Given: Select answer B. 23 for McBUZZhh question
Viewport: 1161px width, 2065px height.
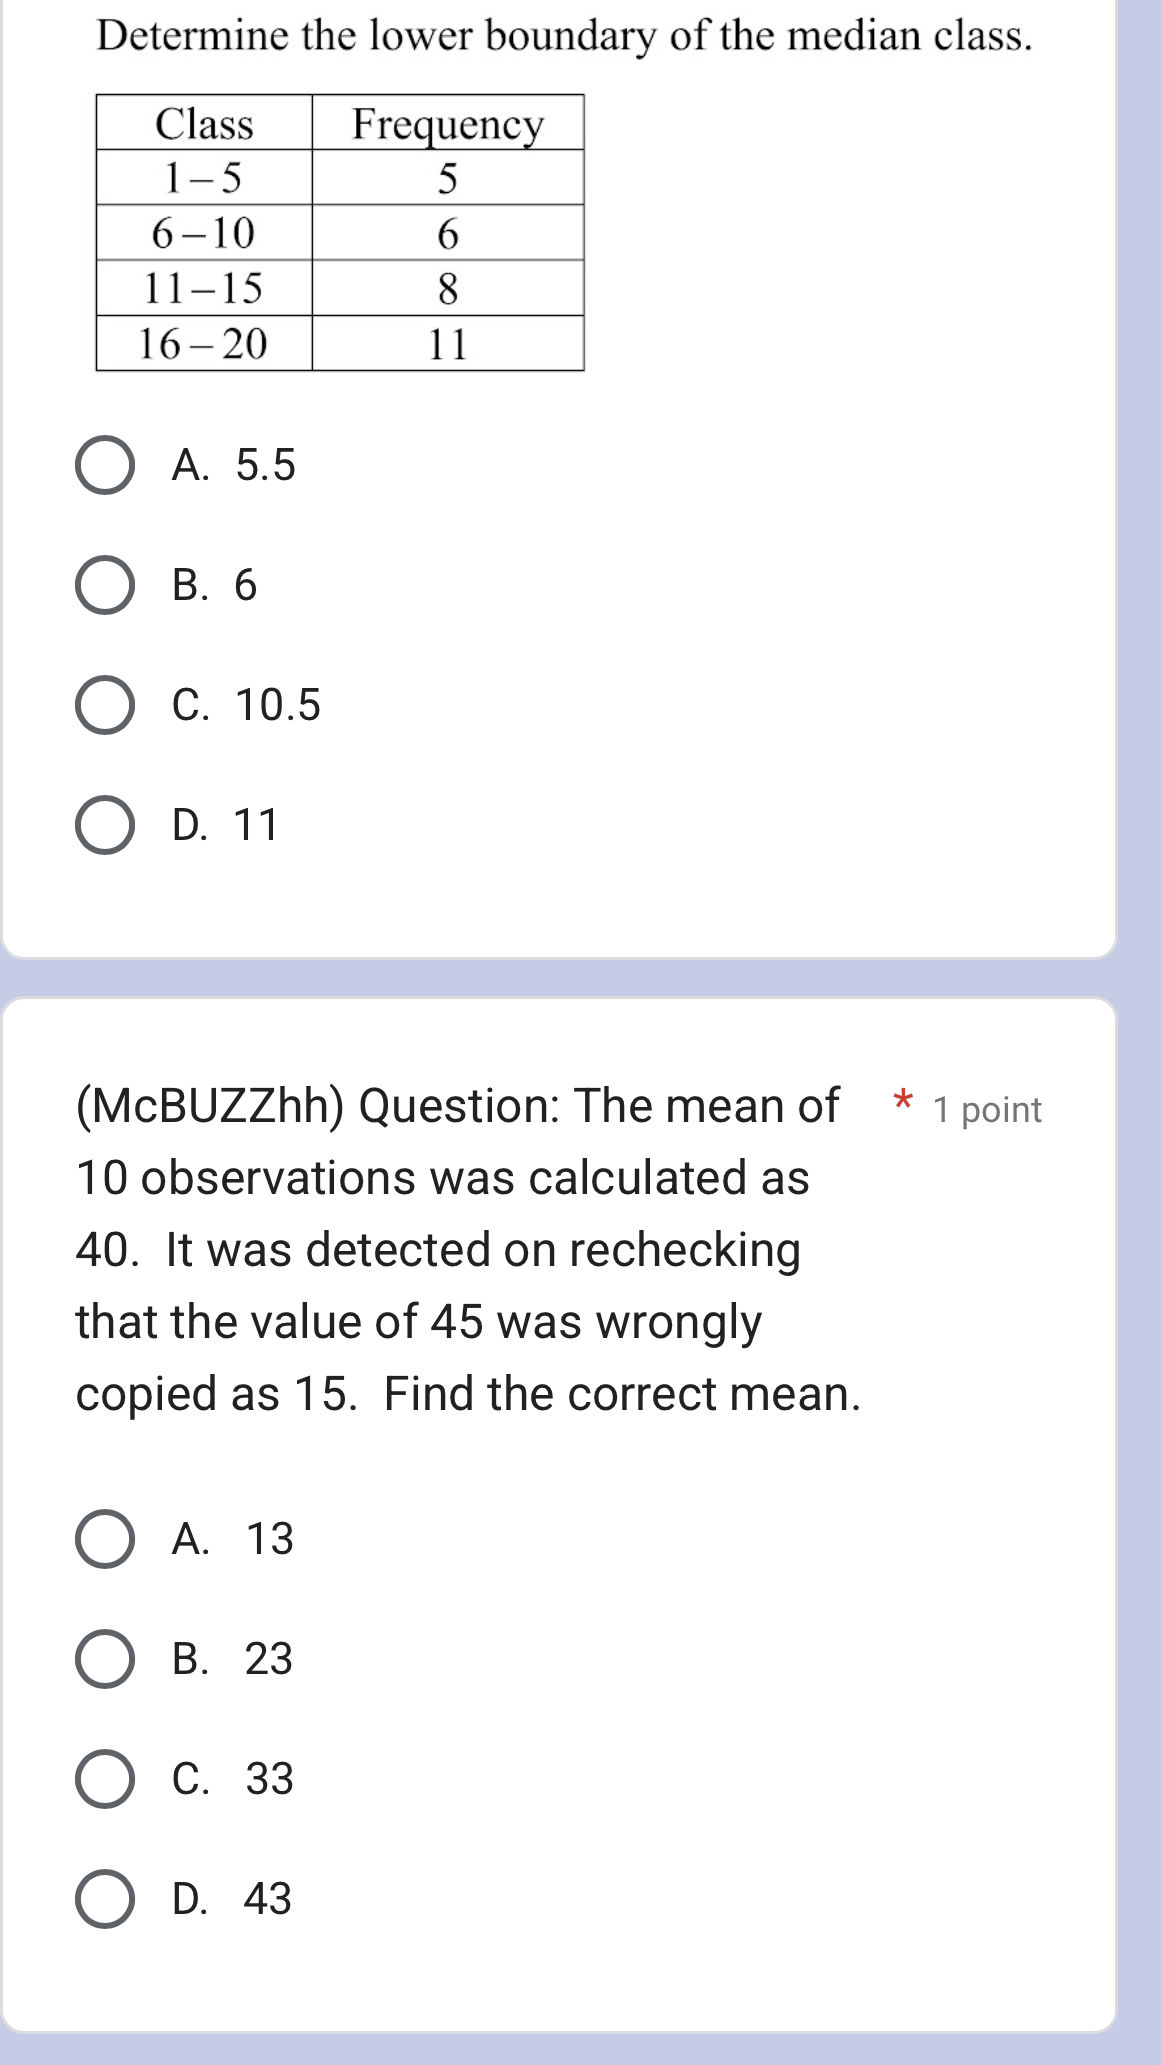Looking at the screenshot, I should [104, 1660].
